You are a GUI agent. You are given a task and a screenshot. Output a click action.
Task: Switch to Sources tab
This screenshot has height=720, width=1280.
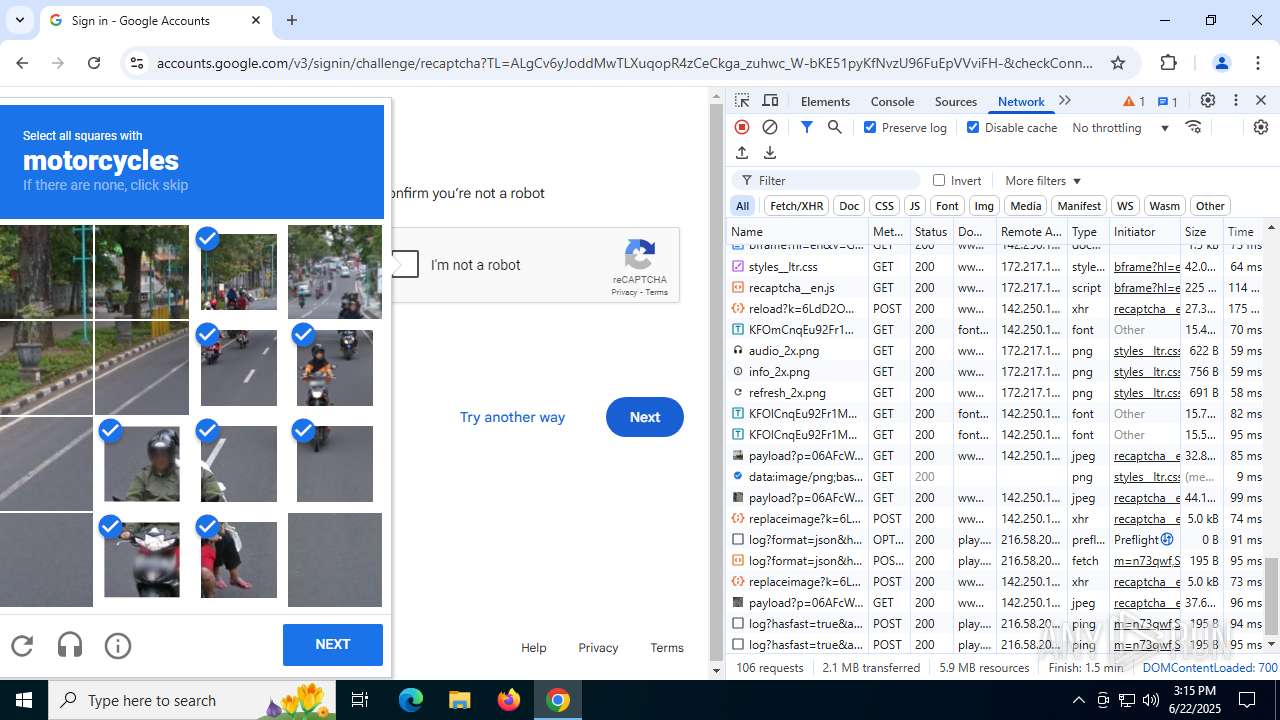coord(955,101)
